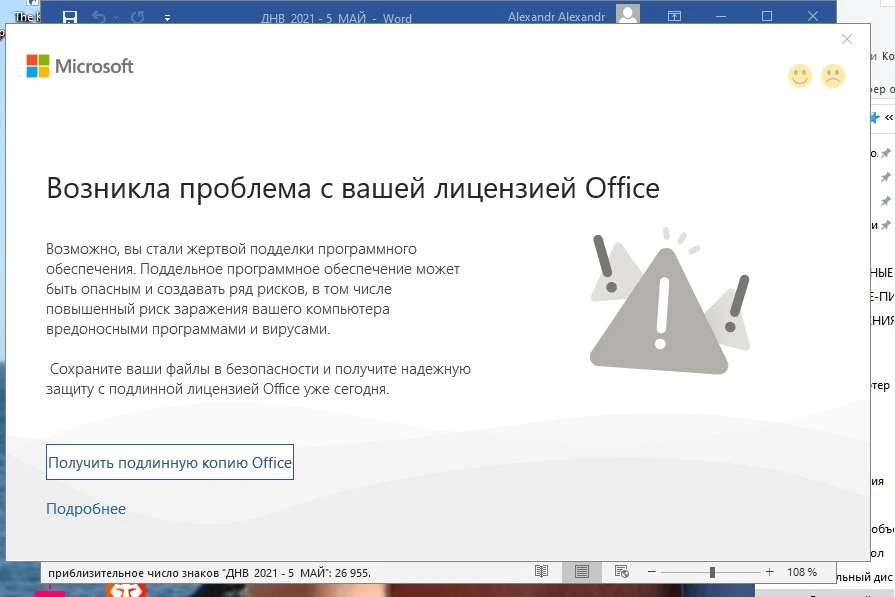895x597 pixels.
Task: Open Customize Quick Access Toolbar dropdown
Action: click(x=167, y=18)
